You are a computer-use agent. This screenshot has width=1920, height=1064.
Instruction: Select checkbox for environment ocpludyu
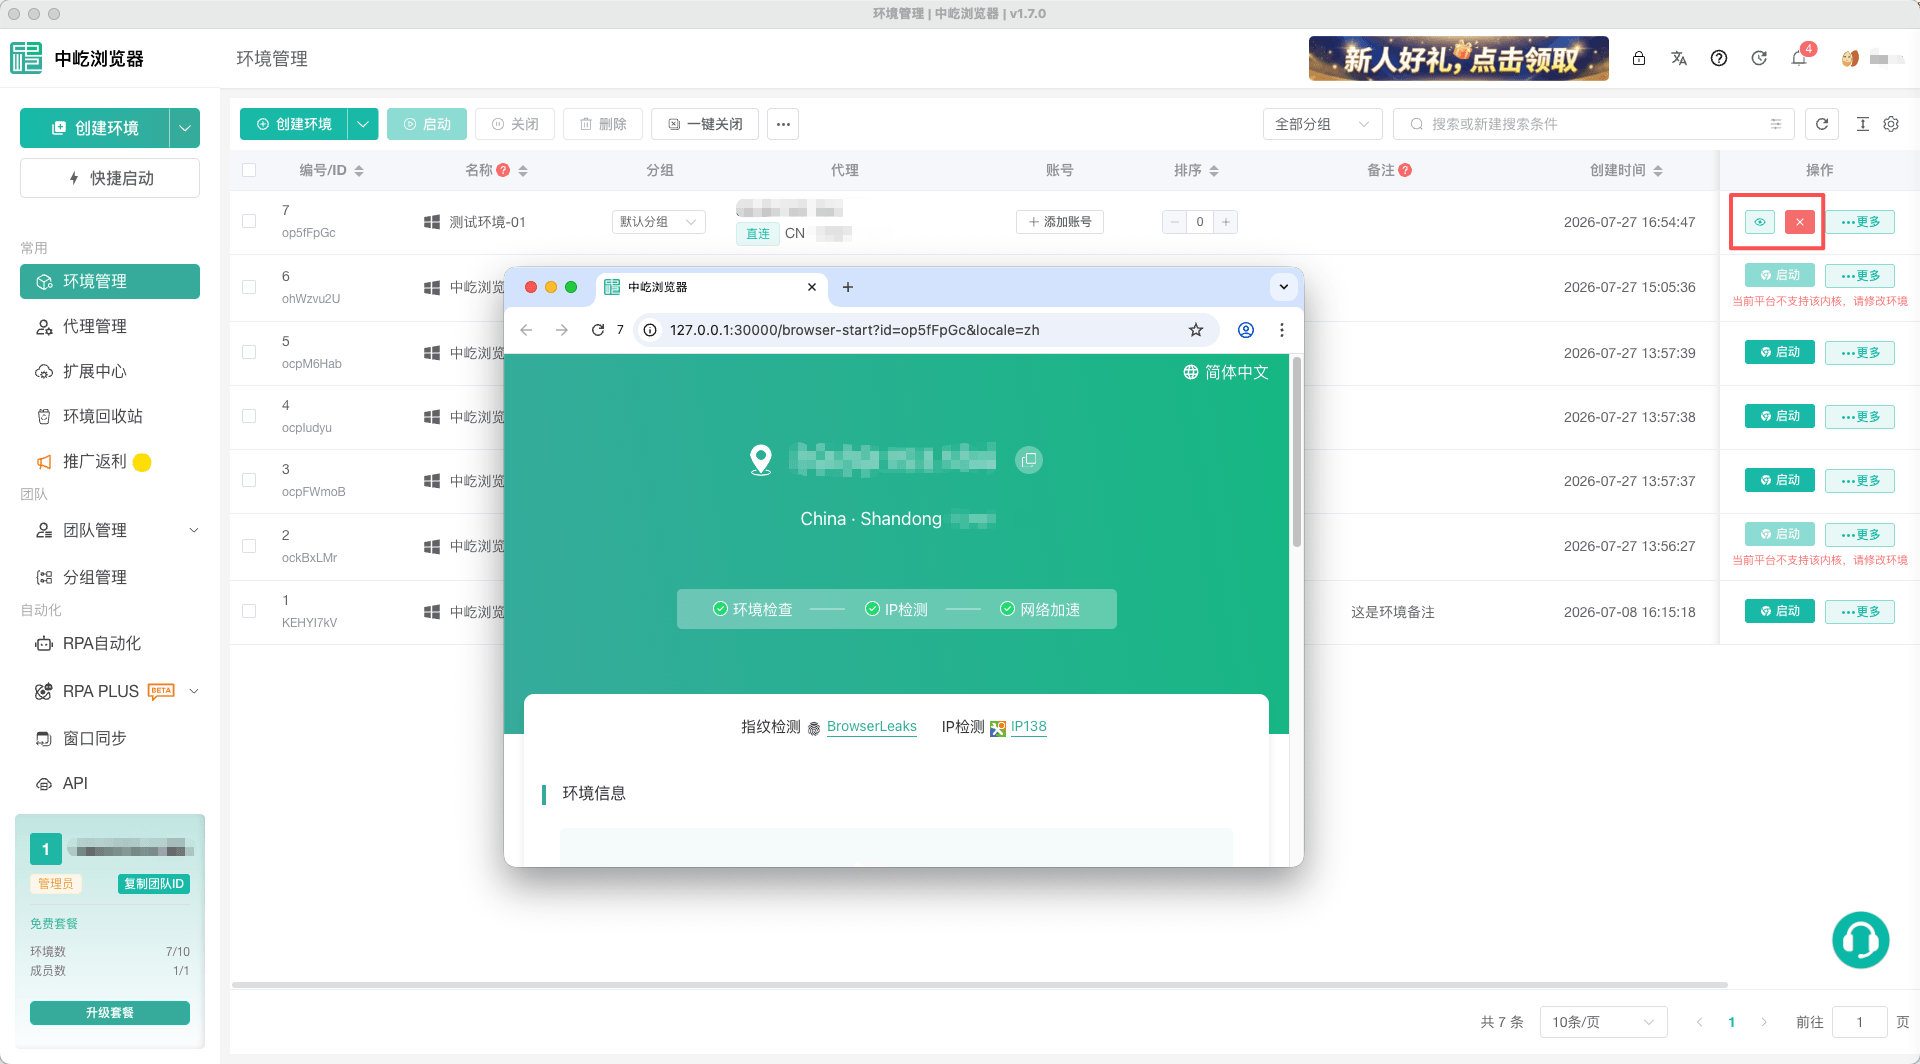[x=249, y=416]
